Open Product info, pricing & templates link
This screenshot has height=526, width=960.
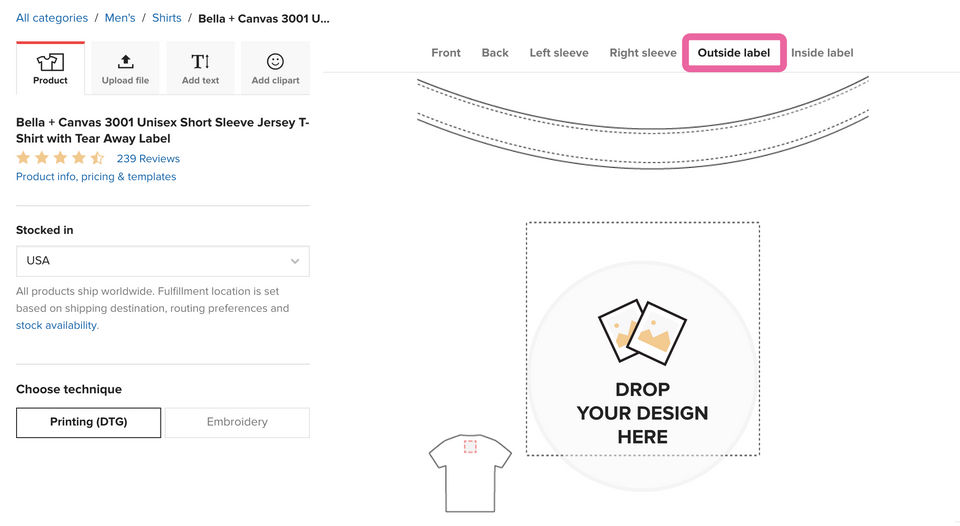pos(96,176)
